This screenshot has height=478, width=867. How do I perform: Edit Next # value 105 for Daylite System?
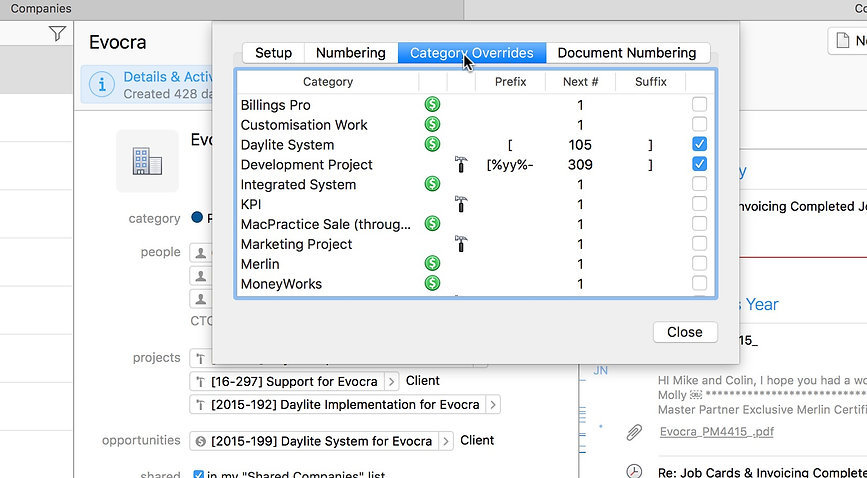pos(580,144)
